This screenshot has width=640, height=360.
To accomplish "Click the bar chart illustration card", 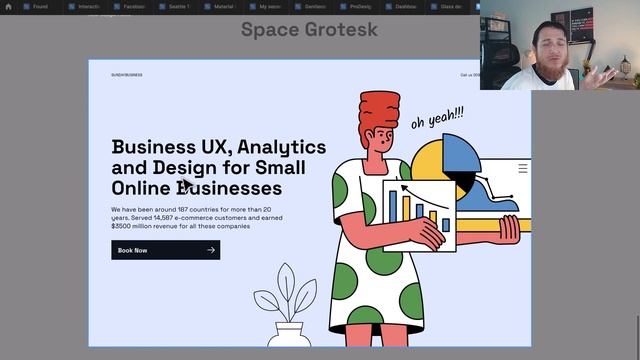I will [419, 216].
